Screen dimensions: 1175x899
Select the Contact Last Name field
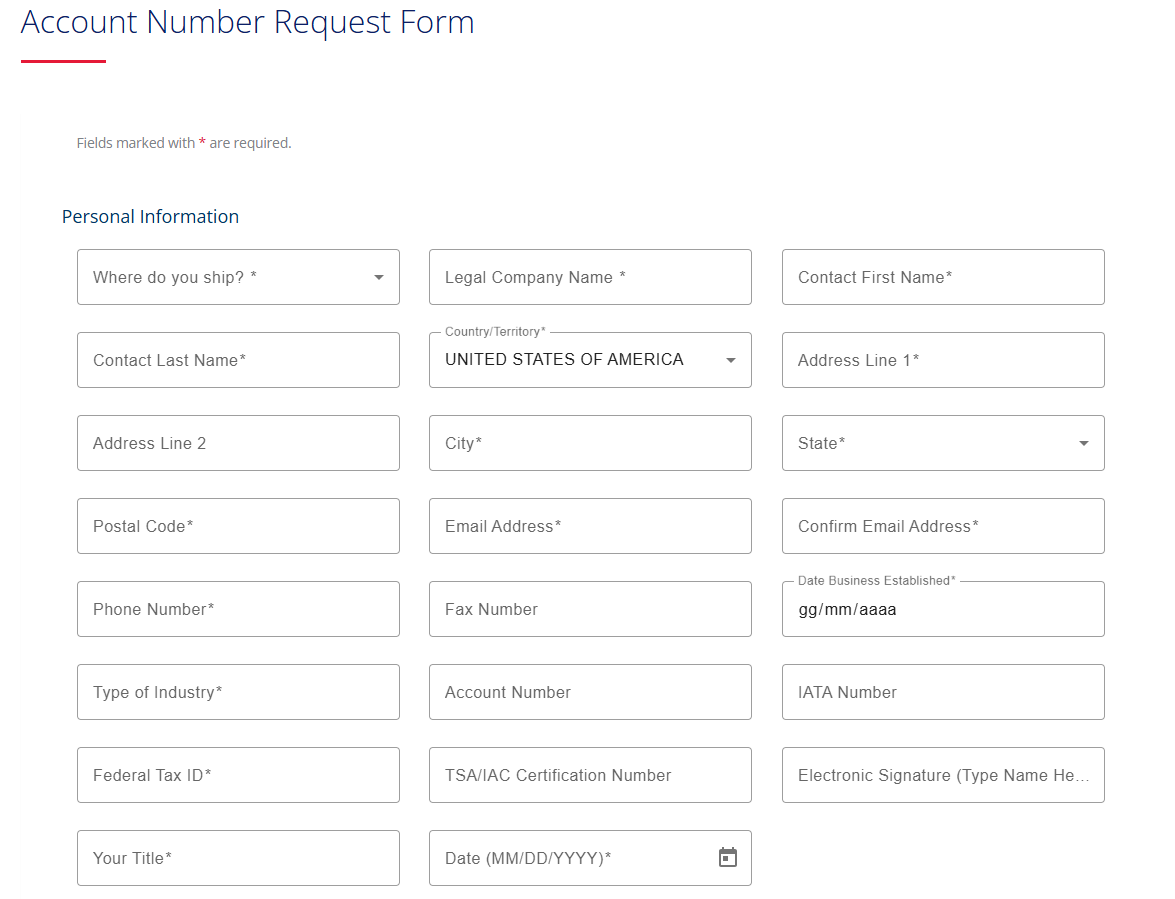click(238, 360)
